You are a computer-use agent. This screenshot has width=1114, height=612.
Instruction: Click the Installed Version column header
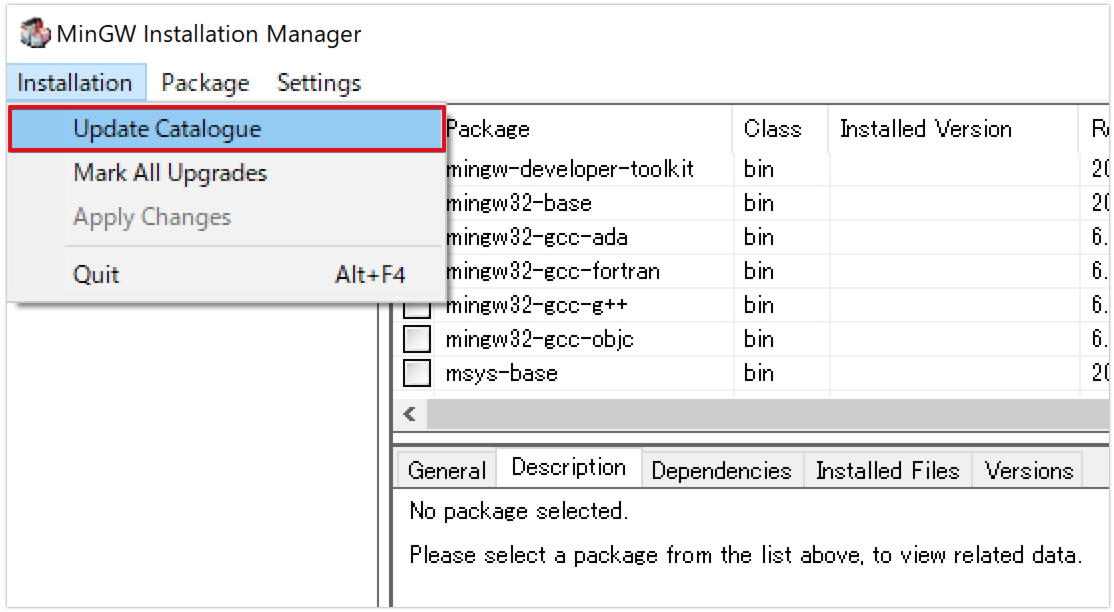(x=925, y=129)
